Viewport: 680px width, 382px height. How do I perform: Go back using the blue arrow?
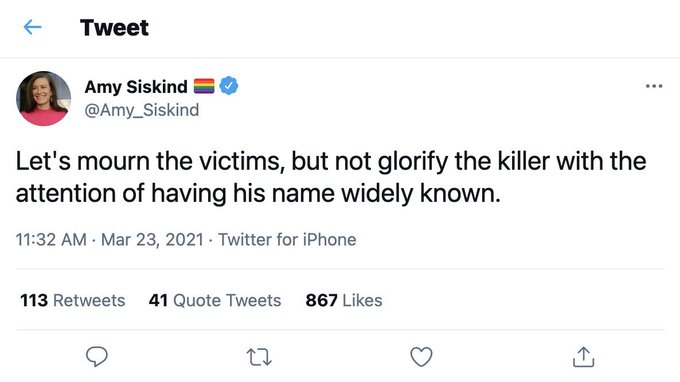pos(33,27)
